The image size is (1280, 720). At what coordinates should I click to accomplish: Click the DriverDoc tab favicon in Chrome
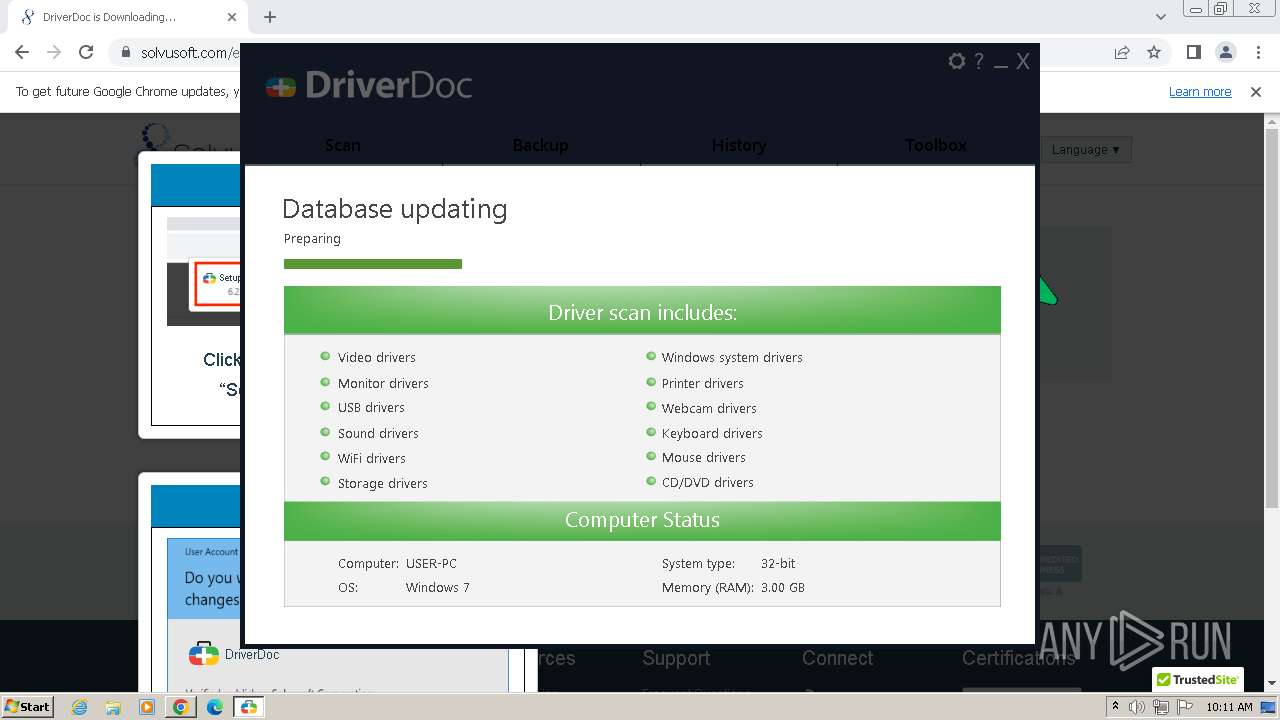28,17
